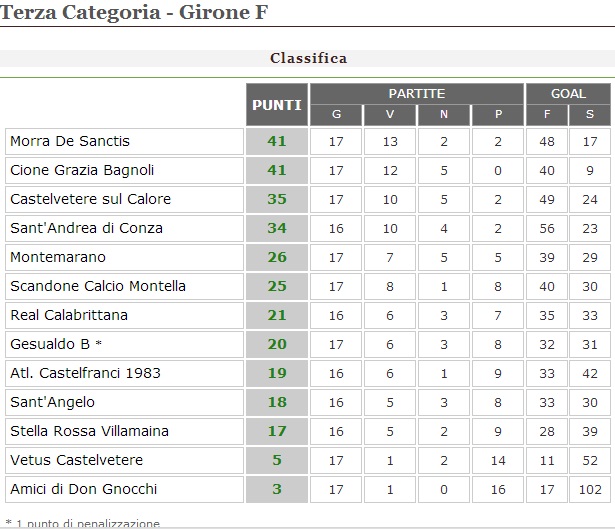Click Amici di Don Gnocchi team name
Image resolution: width=615 pixels, height=529 pixels.
[x=83, y=489]
